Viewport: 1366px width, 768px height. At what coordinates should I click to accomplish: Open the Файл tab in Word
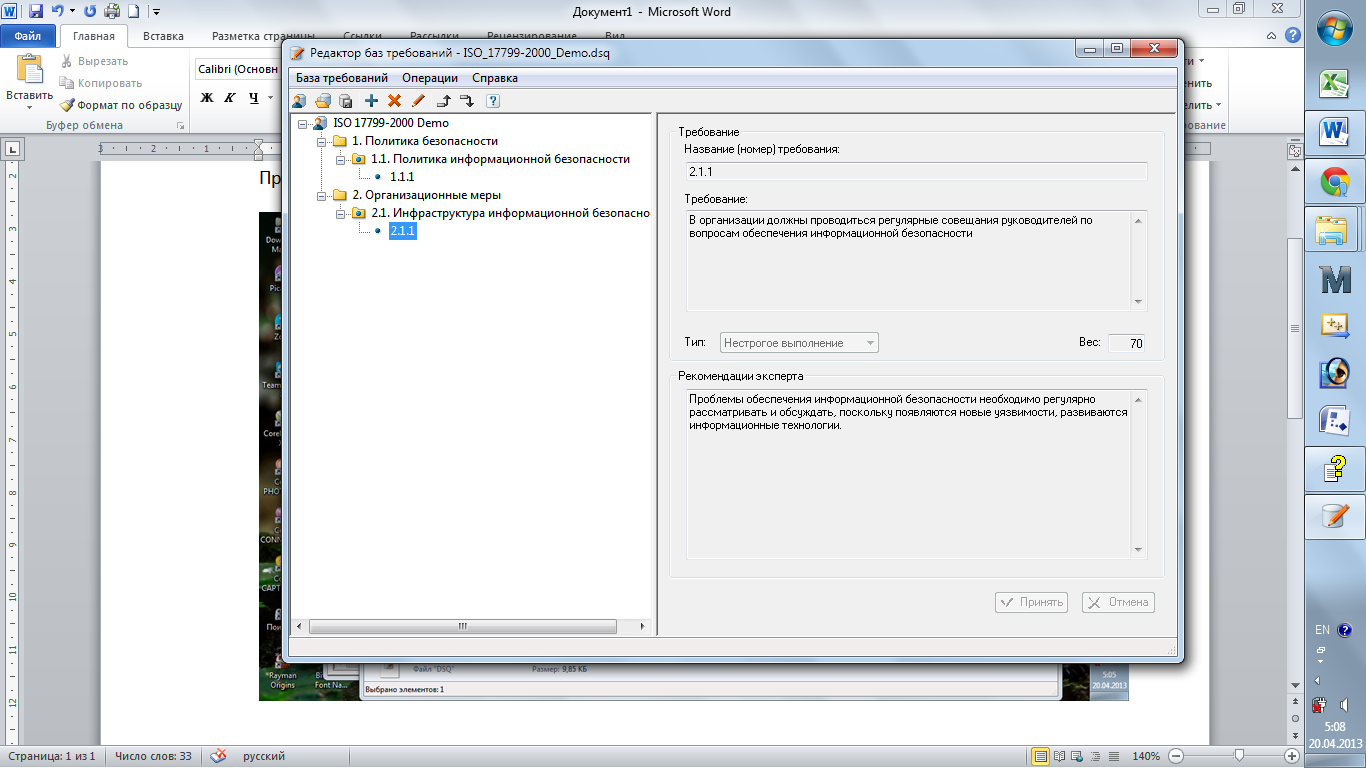(27, 37)
